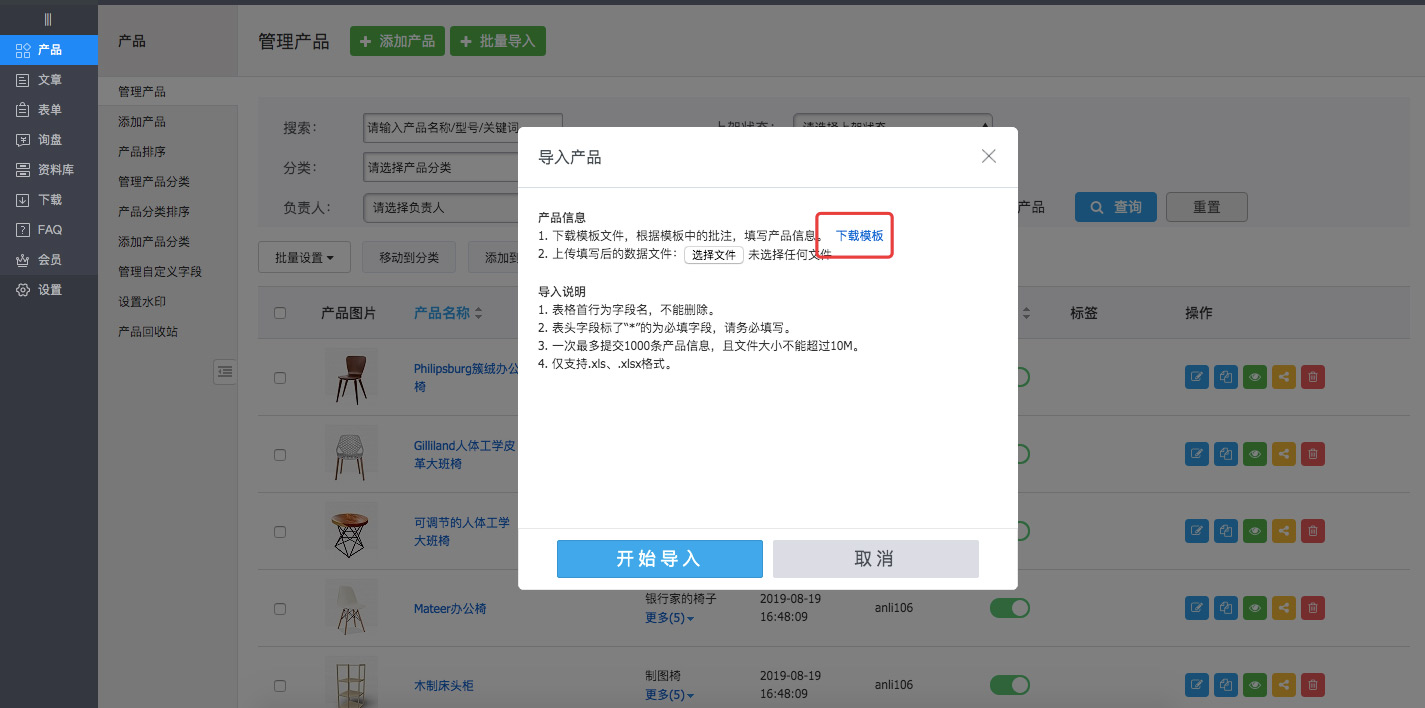Click the edit icon for Philipsburg chair row
This screenshot has height=708, width=1425.
[1196, 377]
